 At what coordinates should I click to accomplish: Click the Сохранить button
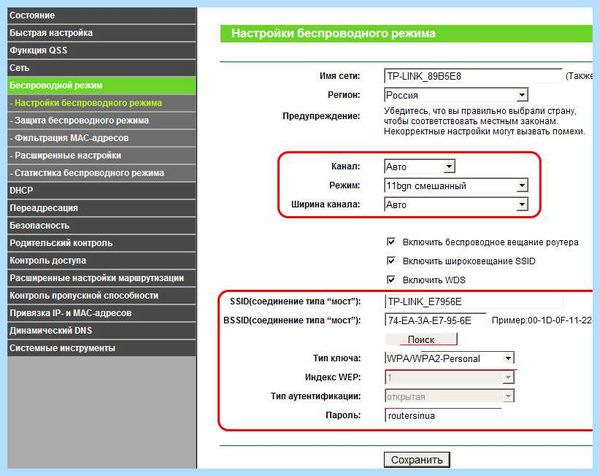tap(417, 460)
